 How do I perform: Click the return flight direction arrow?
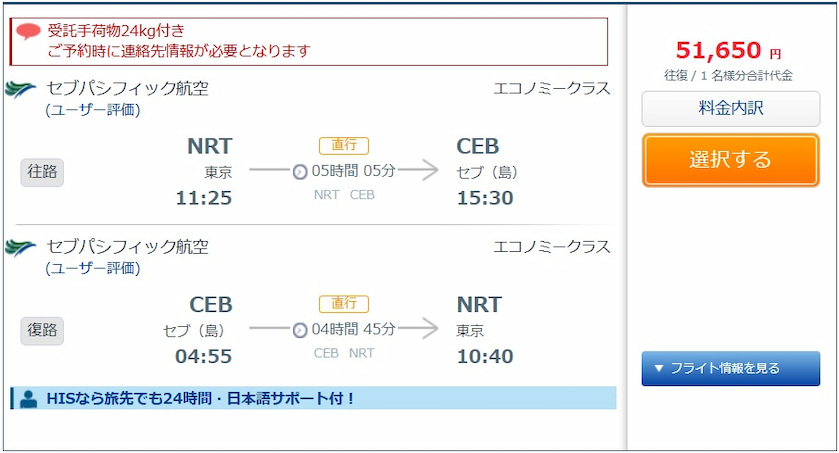[418, 329]
